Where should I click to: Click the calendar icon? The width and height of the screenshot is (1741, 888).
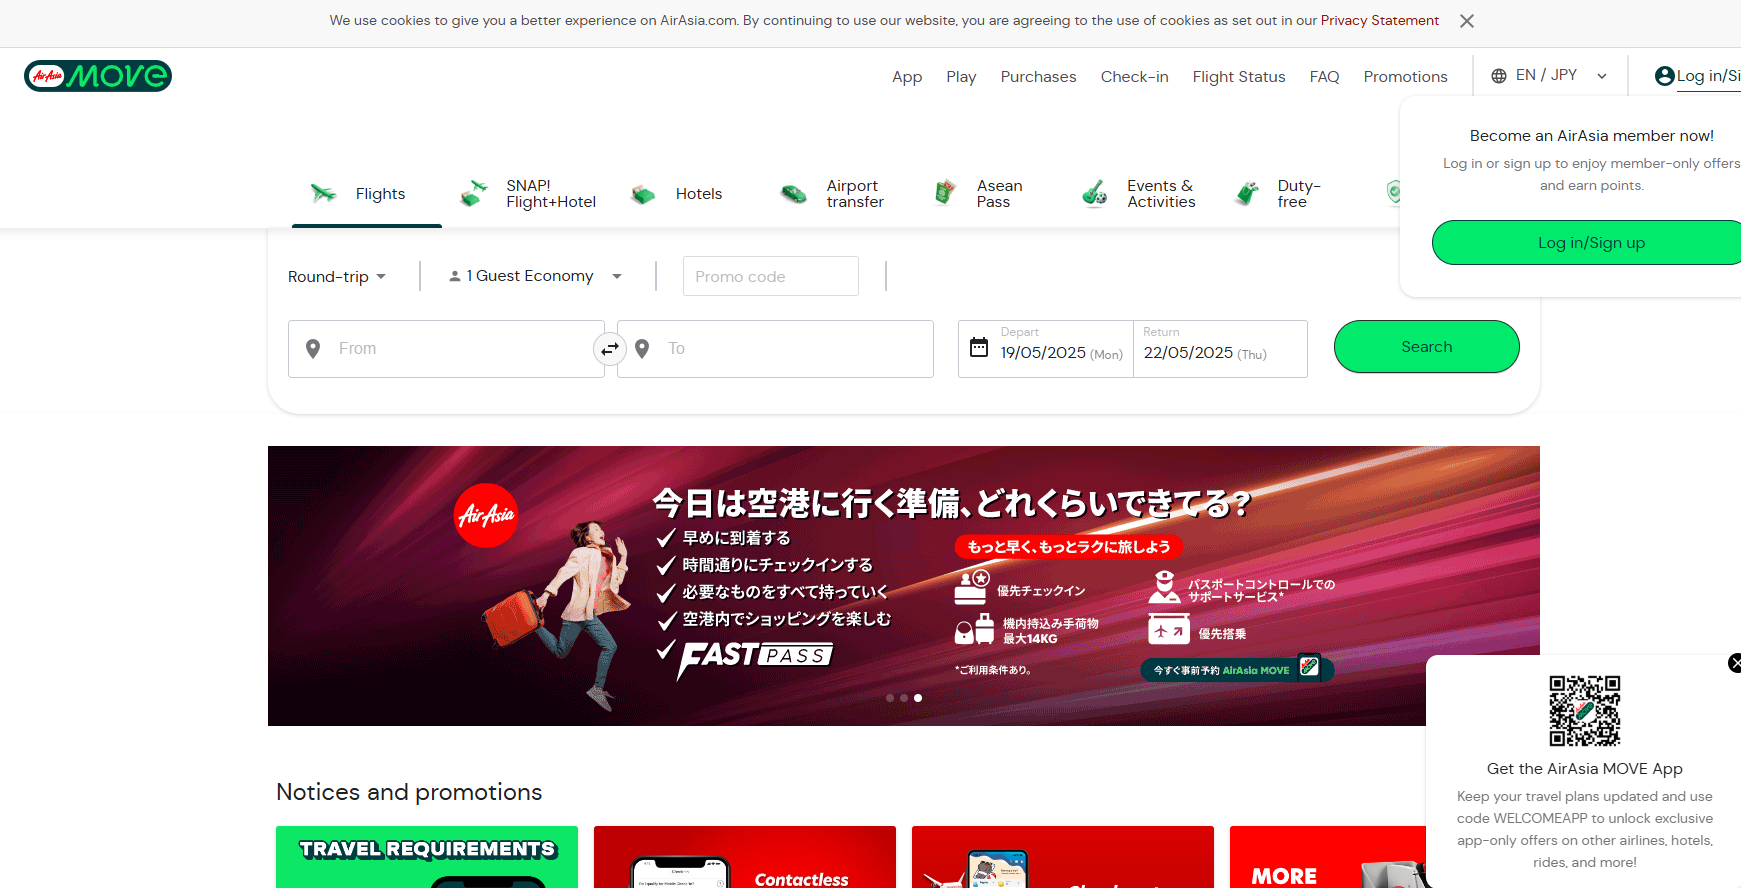pyautogui.click(x=979, y=347)
